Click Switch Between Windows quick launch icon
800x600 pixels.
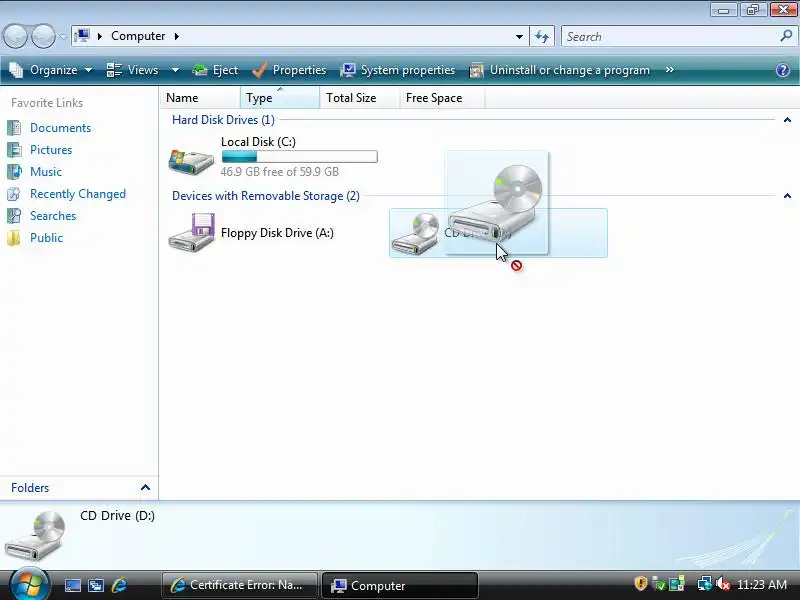[95, 585]
